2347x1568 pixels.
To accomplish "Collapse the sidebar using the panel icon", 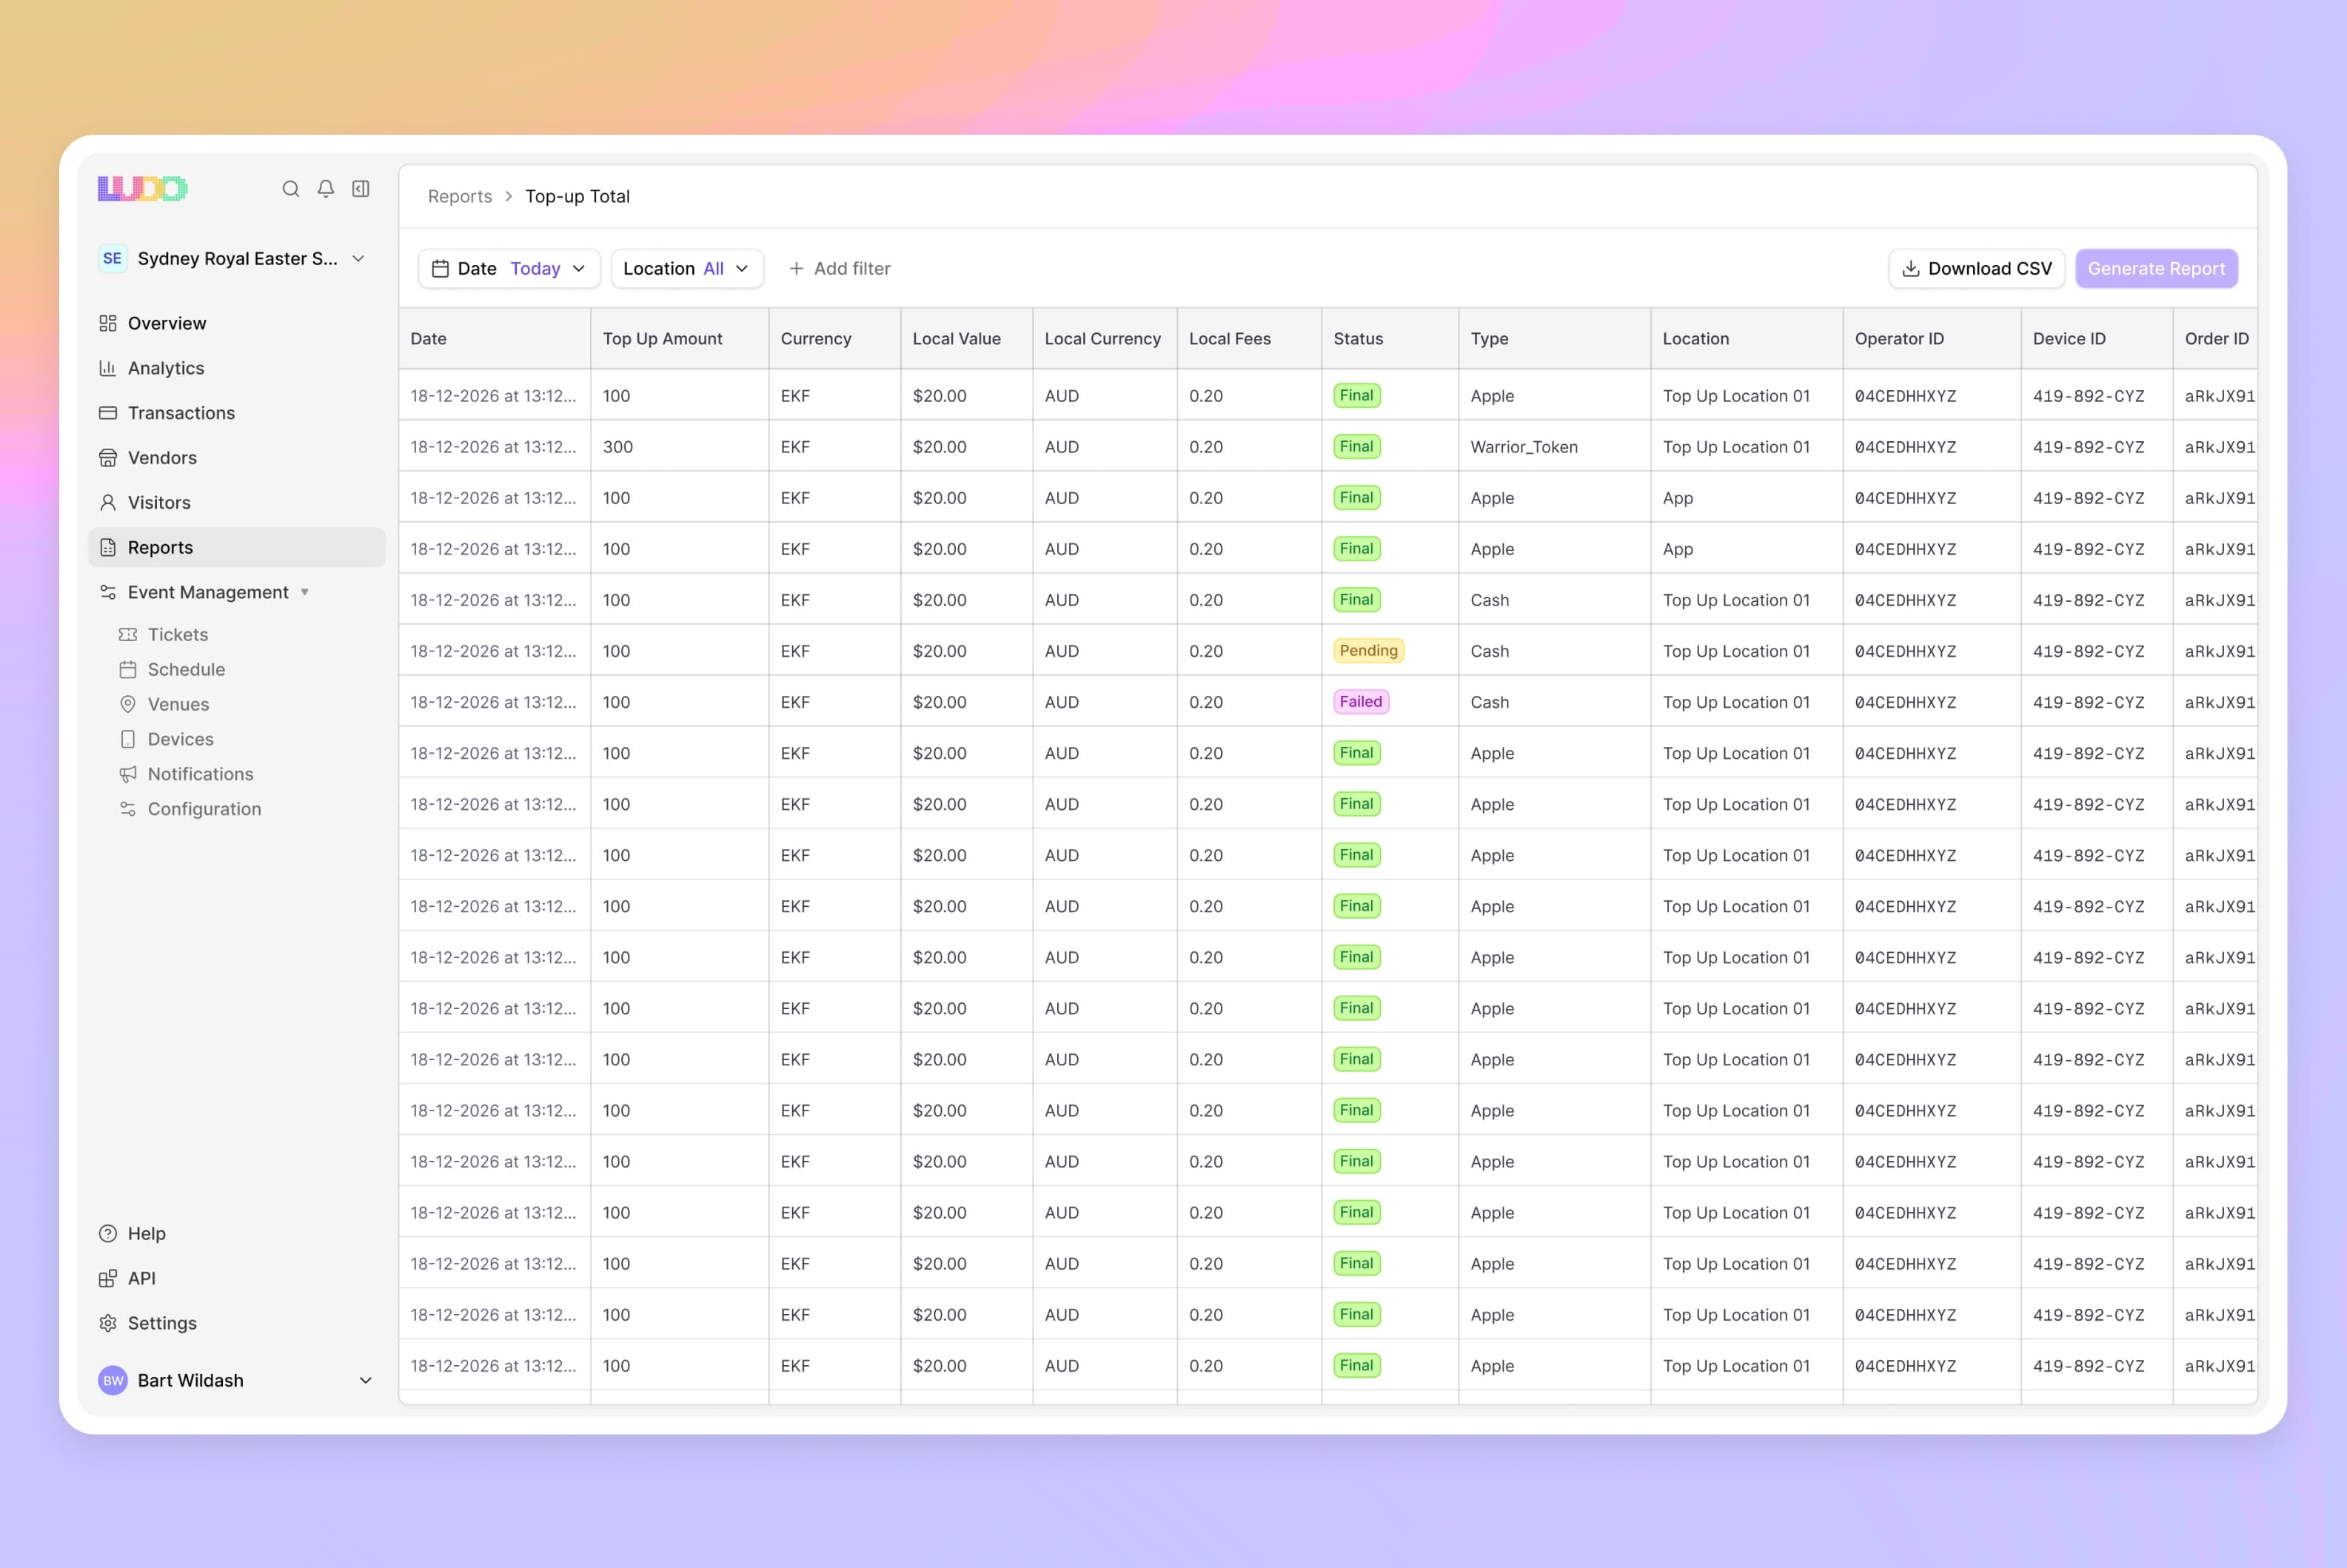I will click(361, 189).
